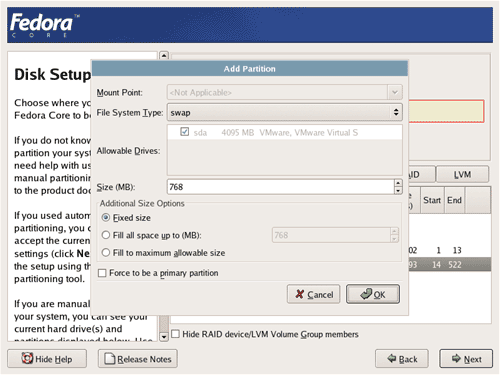Click the Disk Setup heading
Screen dimensions: 500x375
coord(52,74)
